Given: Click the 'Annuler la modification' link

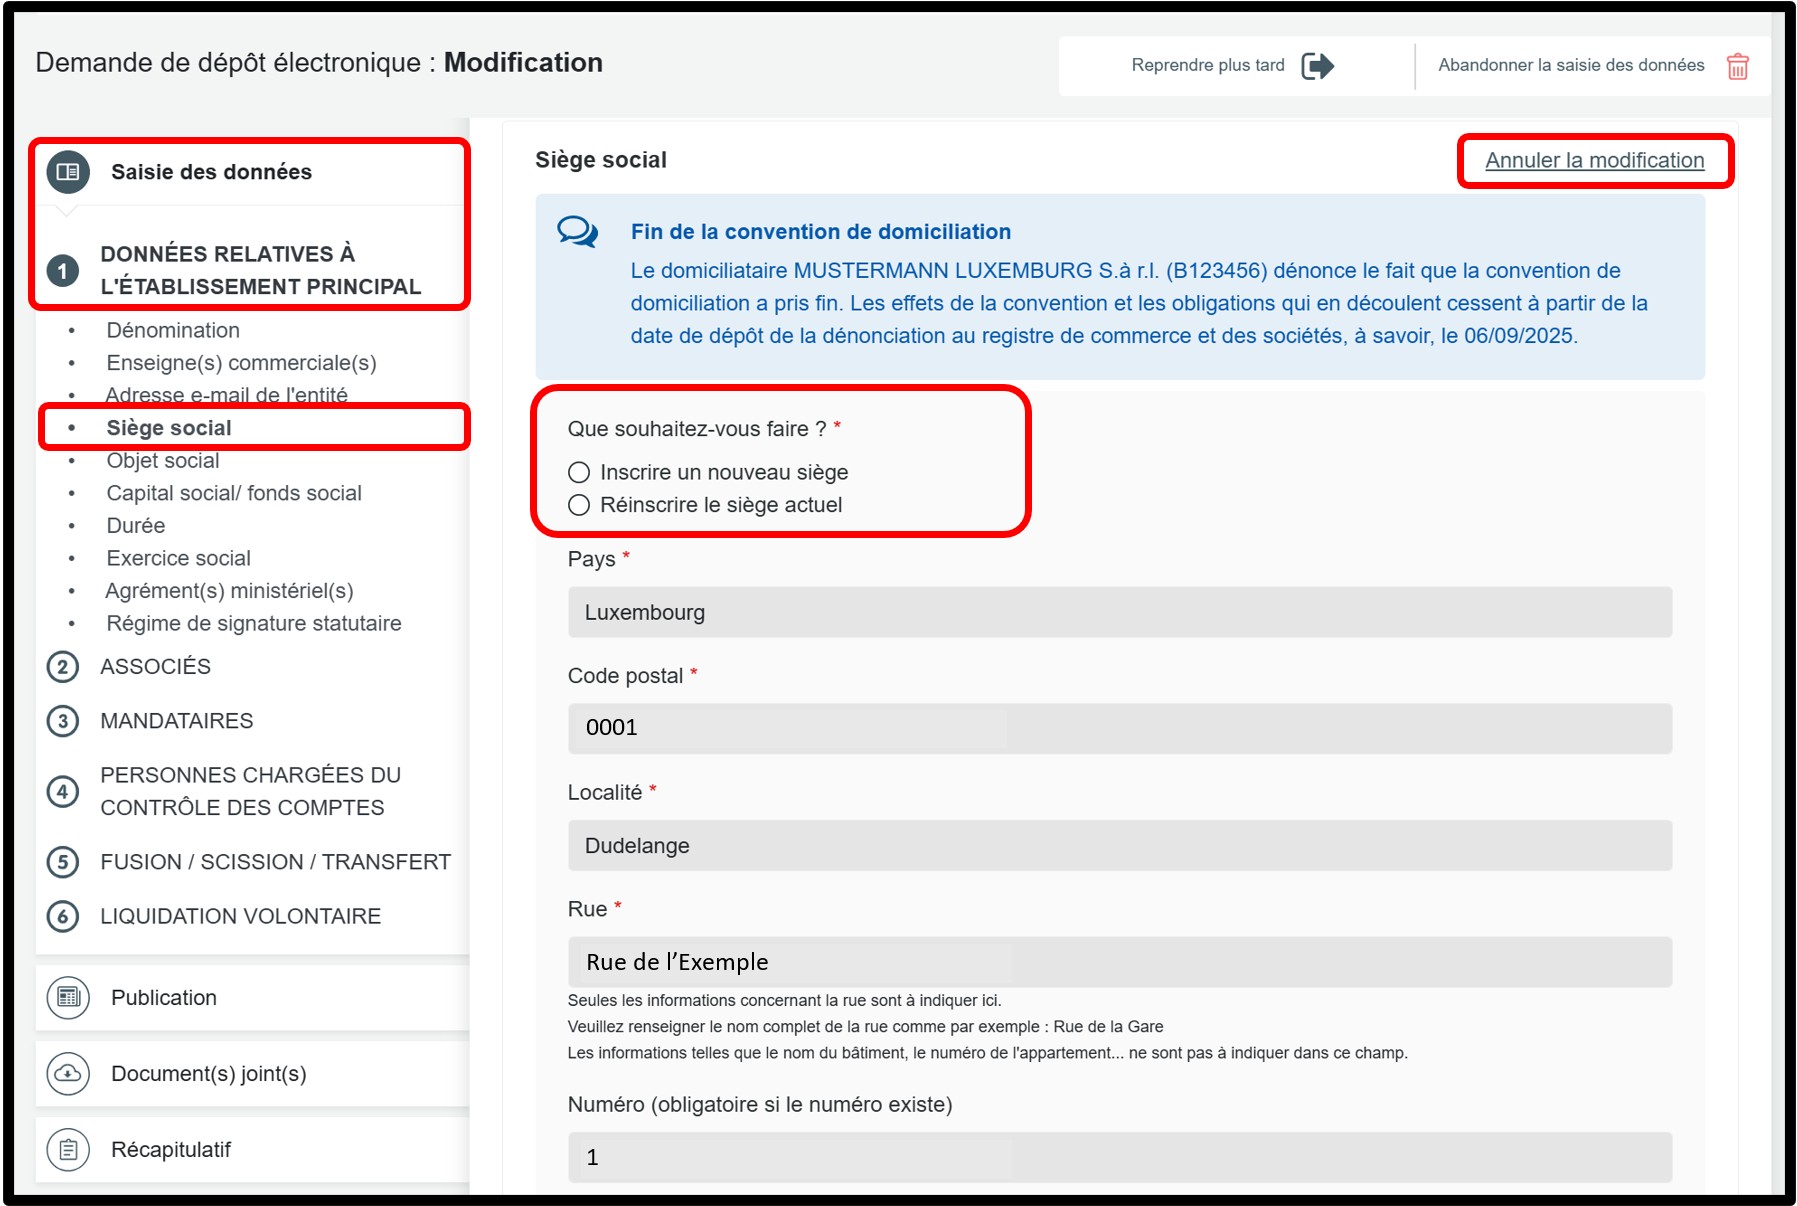Looking at the screenshot, I should pyautogui.click(x=1594, y=161).
